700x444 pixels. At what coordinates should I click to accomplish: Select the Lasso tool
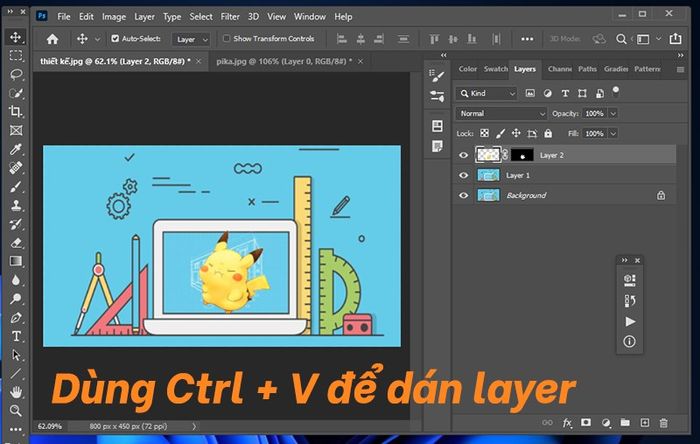(16, 74)
